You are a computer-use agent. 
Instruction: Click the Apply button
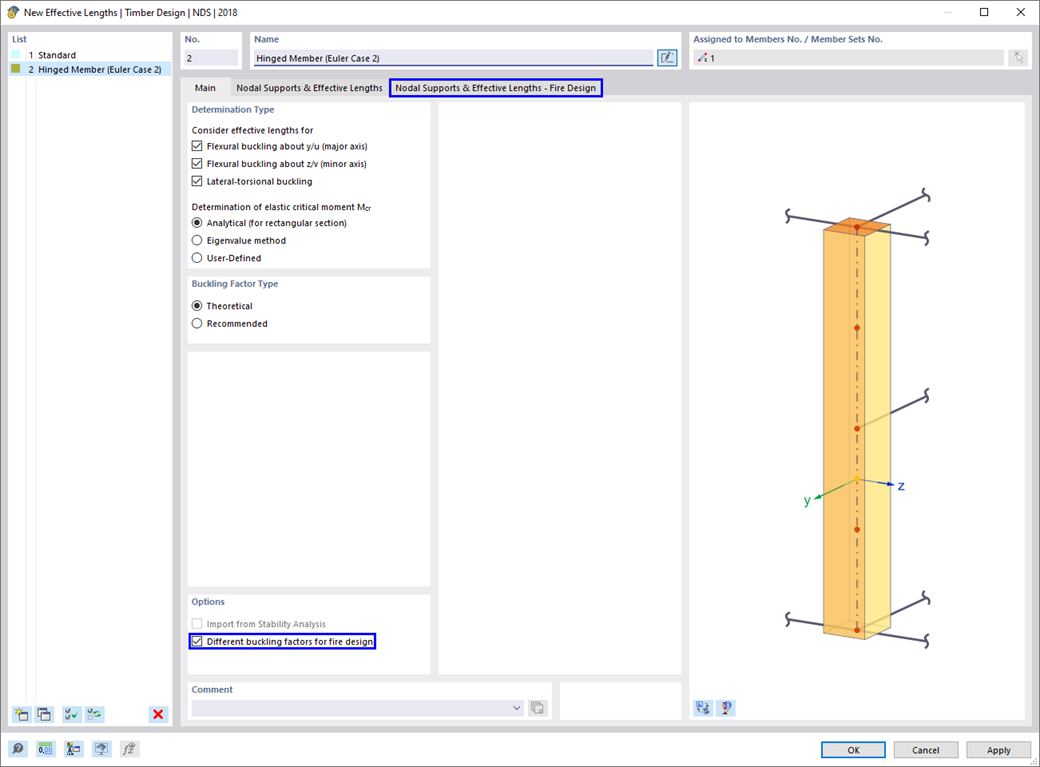[x=998, y=750]
